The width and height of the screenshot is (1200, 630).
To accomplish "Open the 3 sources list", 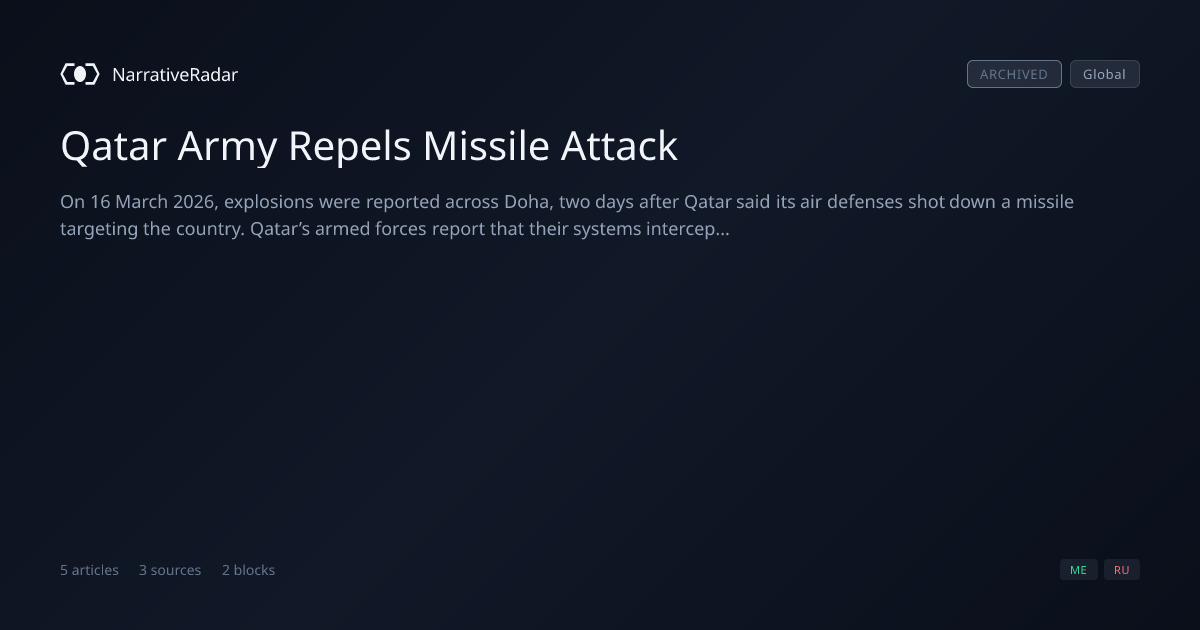I will coord(170,570).
